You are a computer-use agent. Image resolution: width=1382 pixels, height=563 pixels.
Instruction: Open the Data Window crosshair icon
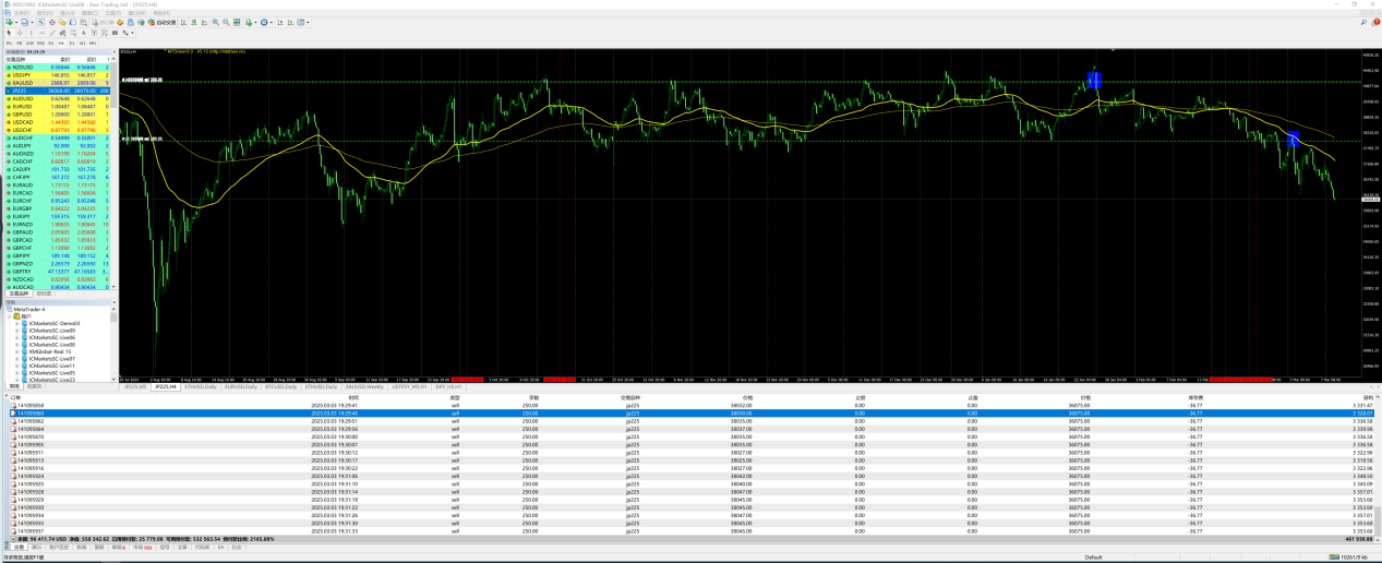(x=52, y=22)
